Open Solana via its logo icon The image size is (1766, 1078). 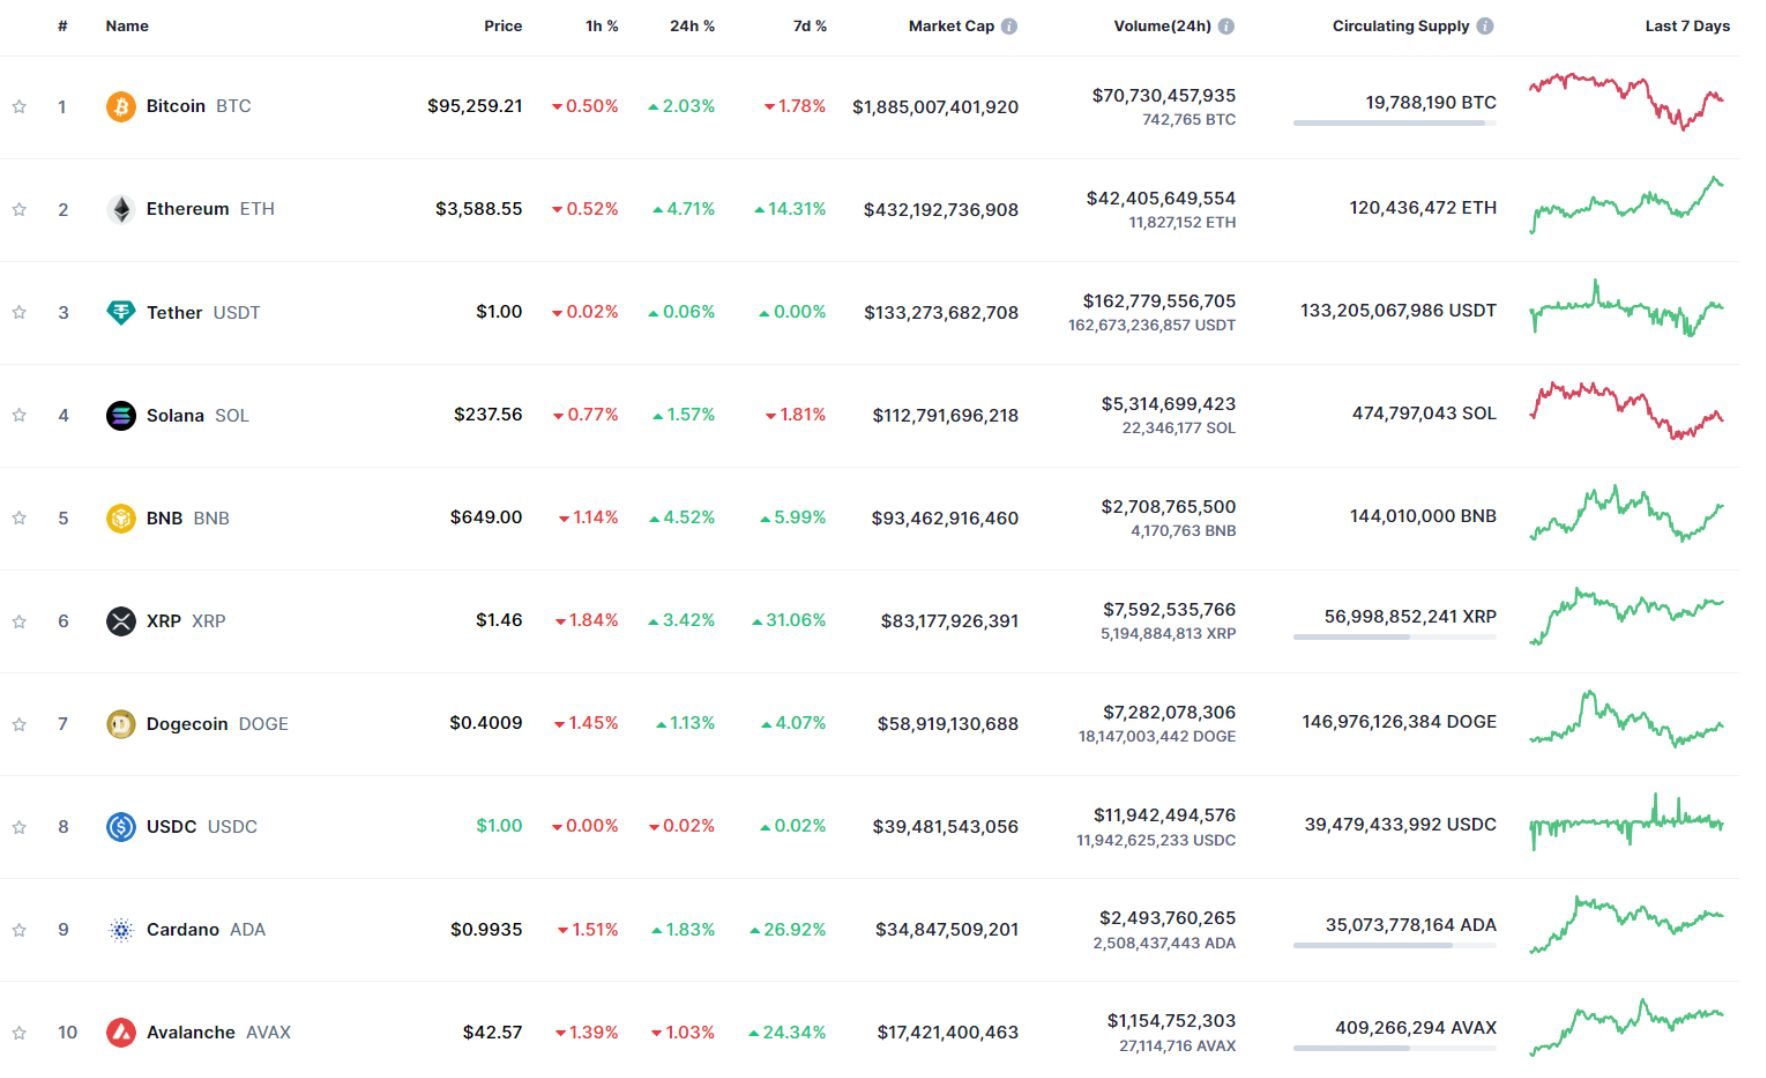coord(120,415)
